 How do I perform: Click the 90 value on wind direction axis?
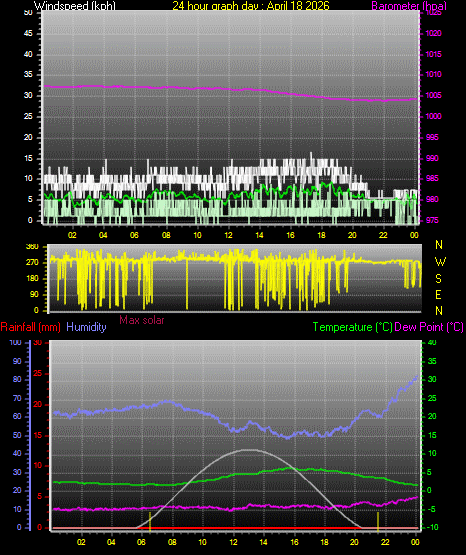(34, 294)
